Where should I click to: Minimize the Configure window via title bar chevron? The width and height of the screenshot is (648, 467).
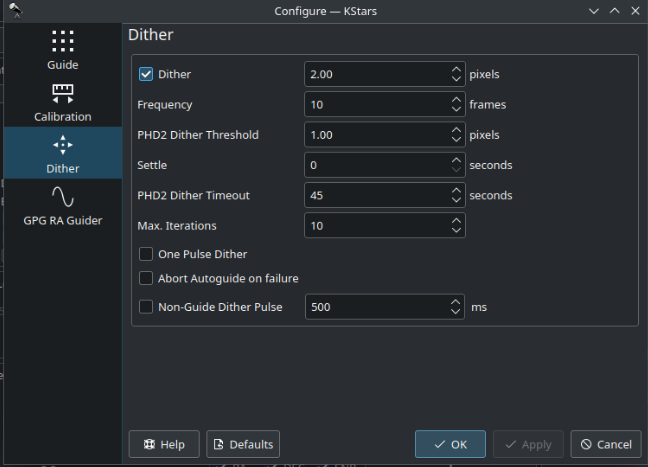pos(594,11)
